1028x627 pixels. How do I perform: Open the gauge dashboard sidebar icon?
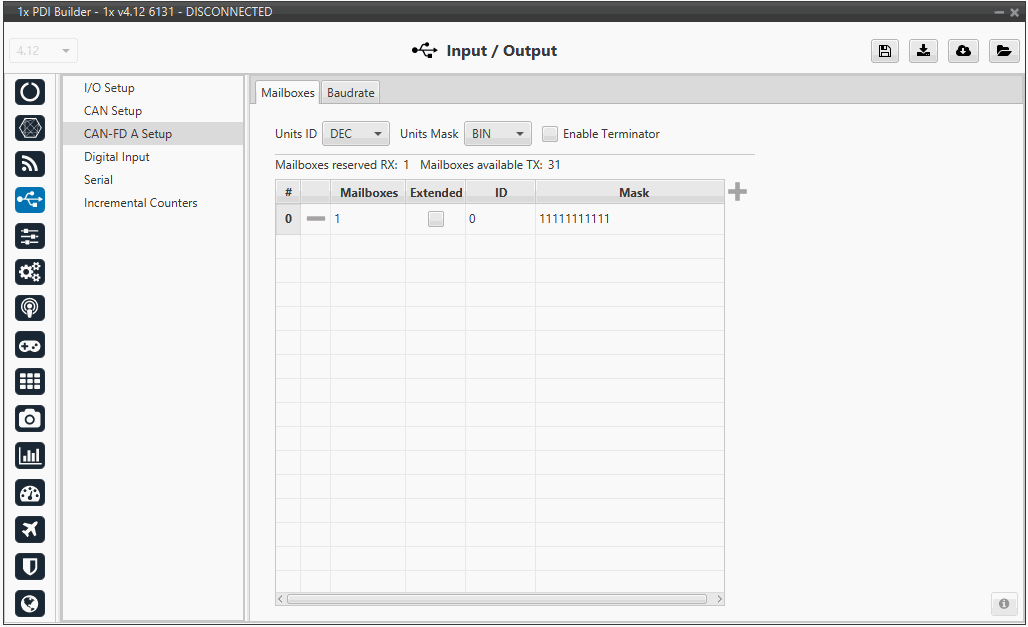coord(30,493)
